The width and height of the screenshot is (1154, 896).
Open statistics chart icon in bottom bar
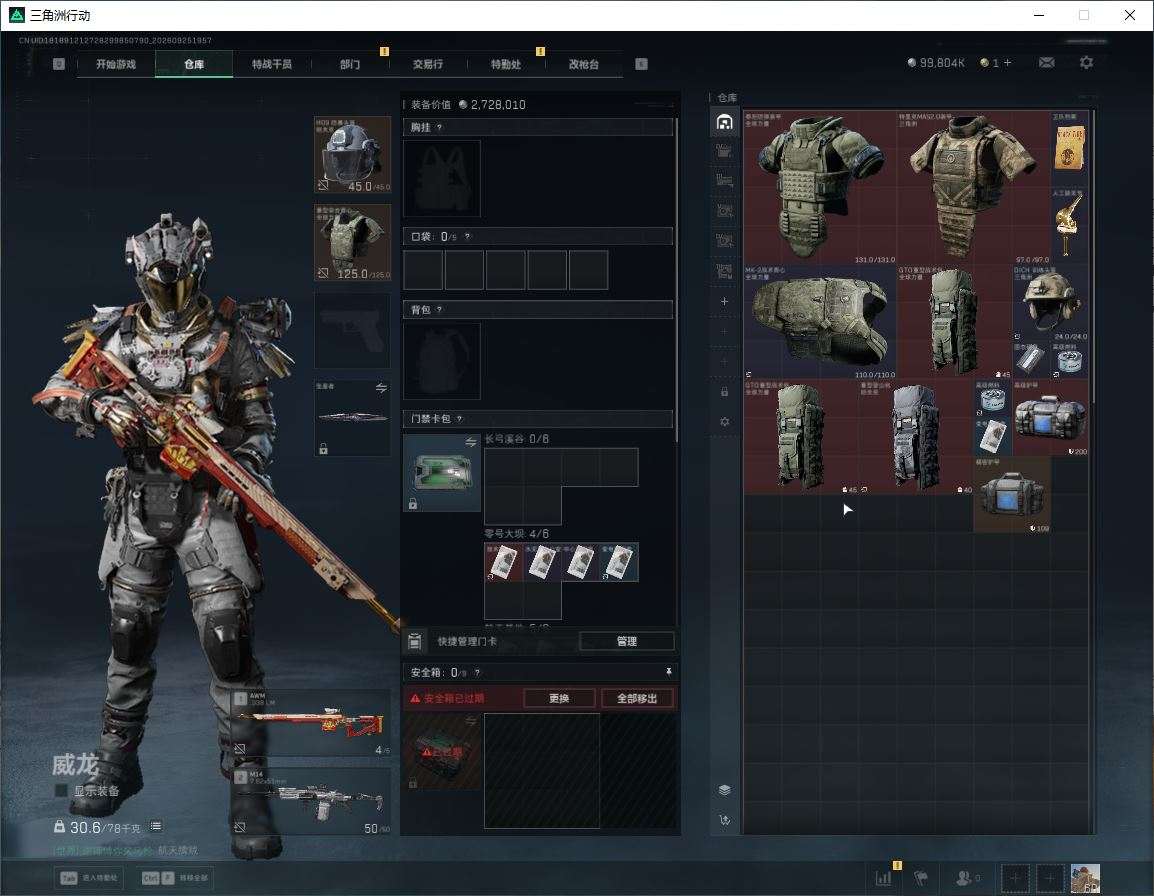882,878
